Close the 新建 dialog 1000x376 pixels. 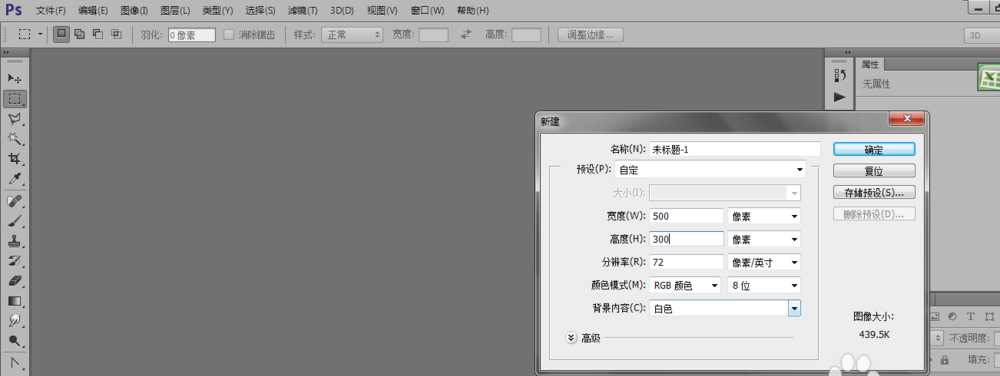(906, 119)
